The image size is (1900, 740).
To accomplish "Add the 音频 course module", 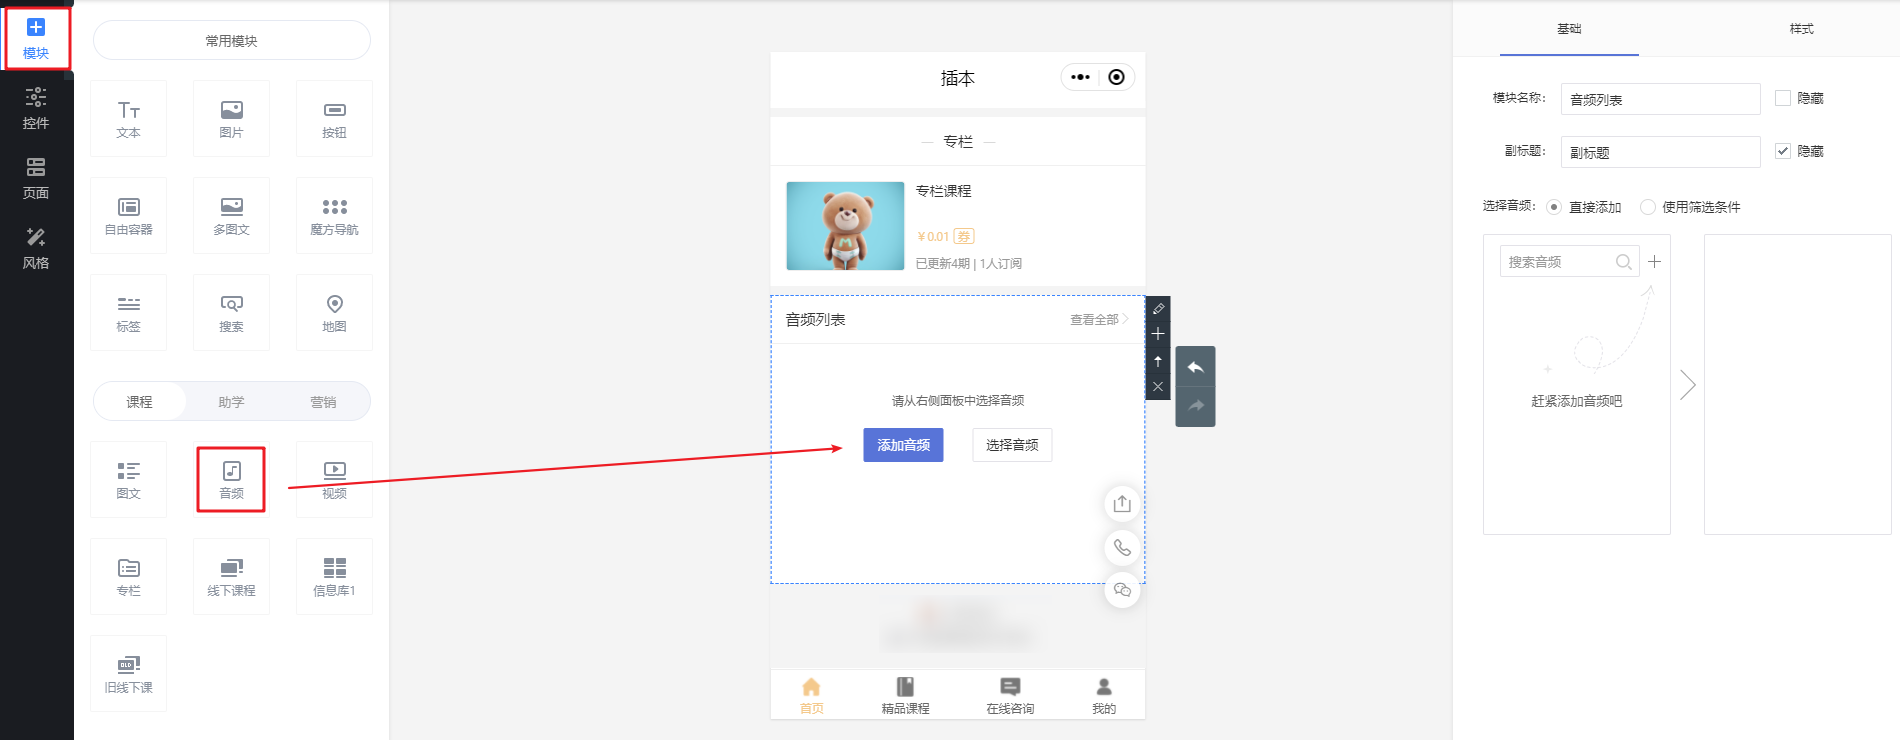I will 232,480.
